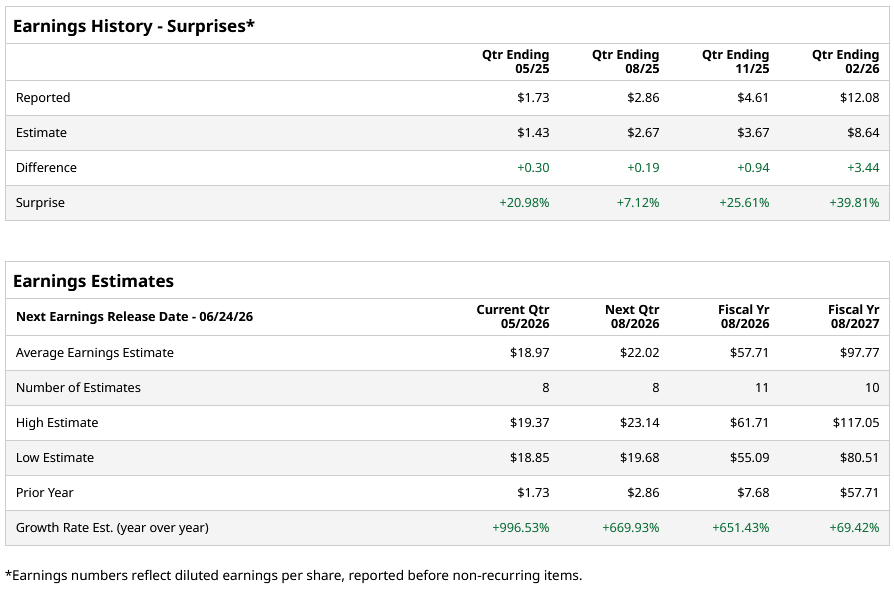Click the Earnings History - Surprises heading

coord(134,26)
